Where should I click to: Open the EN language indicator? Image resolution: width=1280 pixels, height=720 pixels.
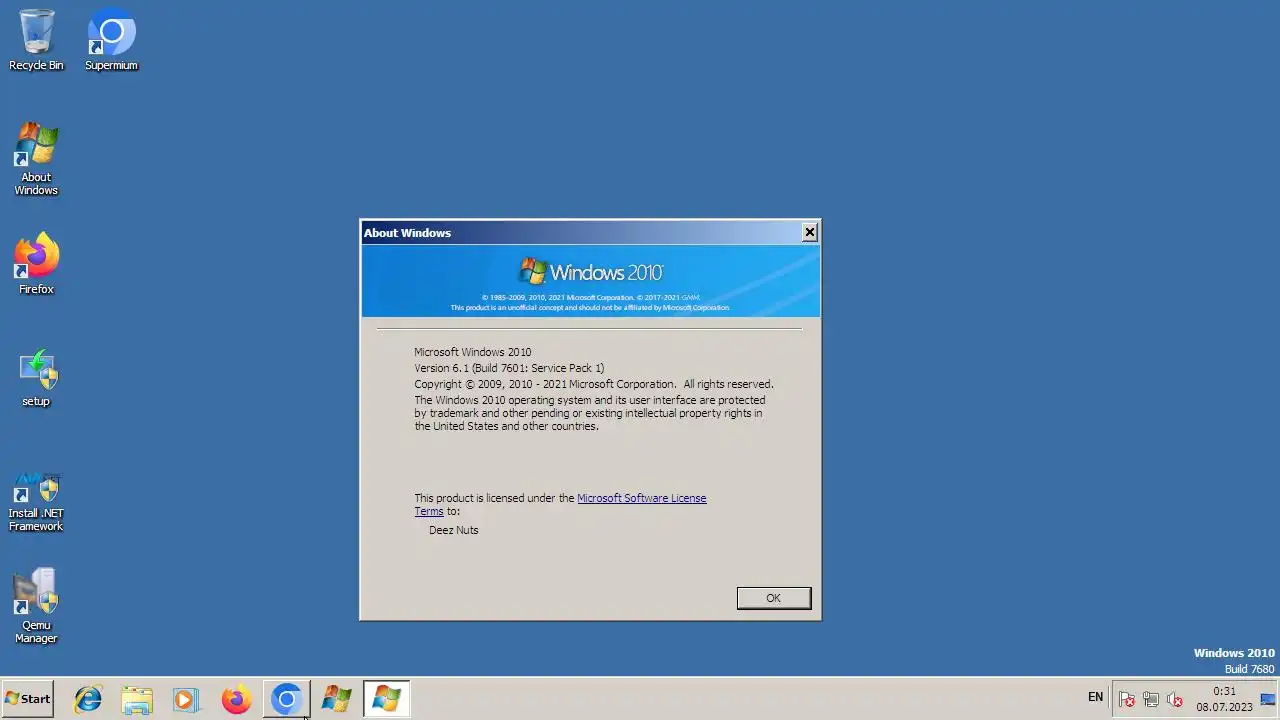1095,697
